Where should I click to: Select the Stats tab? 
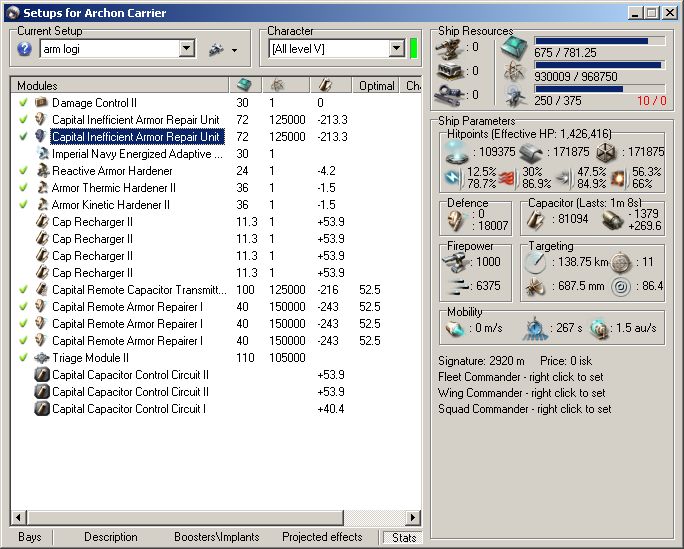tap(404, 538)
